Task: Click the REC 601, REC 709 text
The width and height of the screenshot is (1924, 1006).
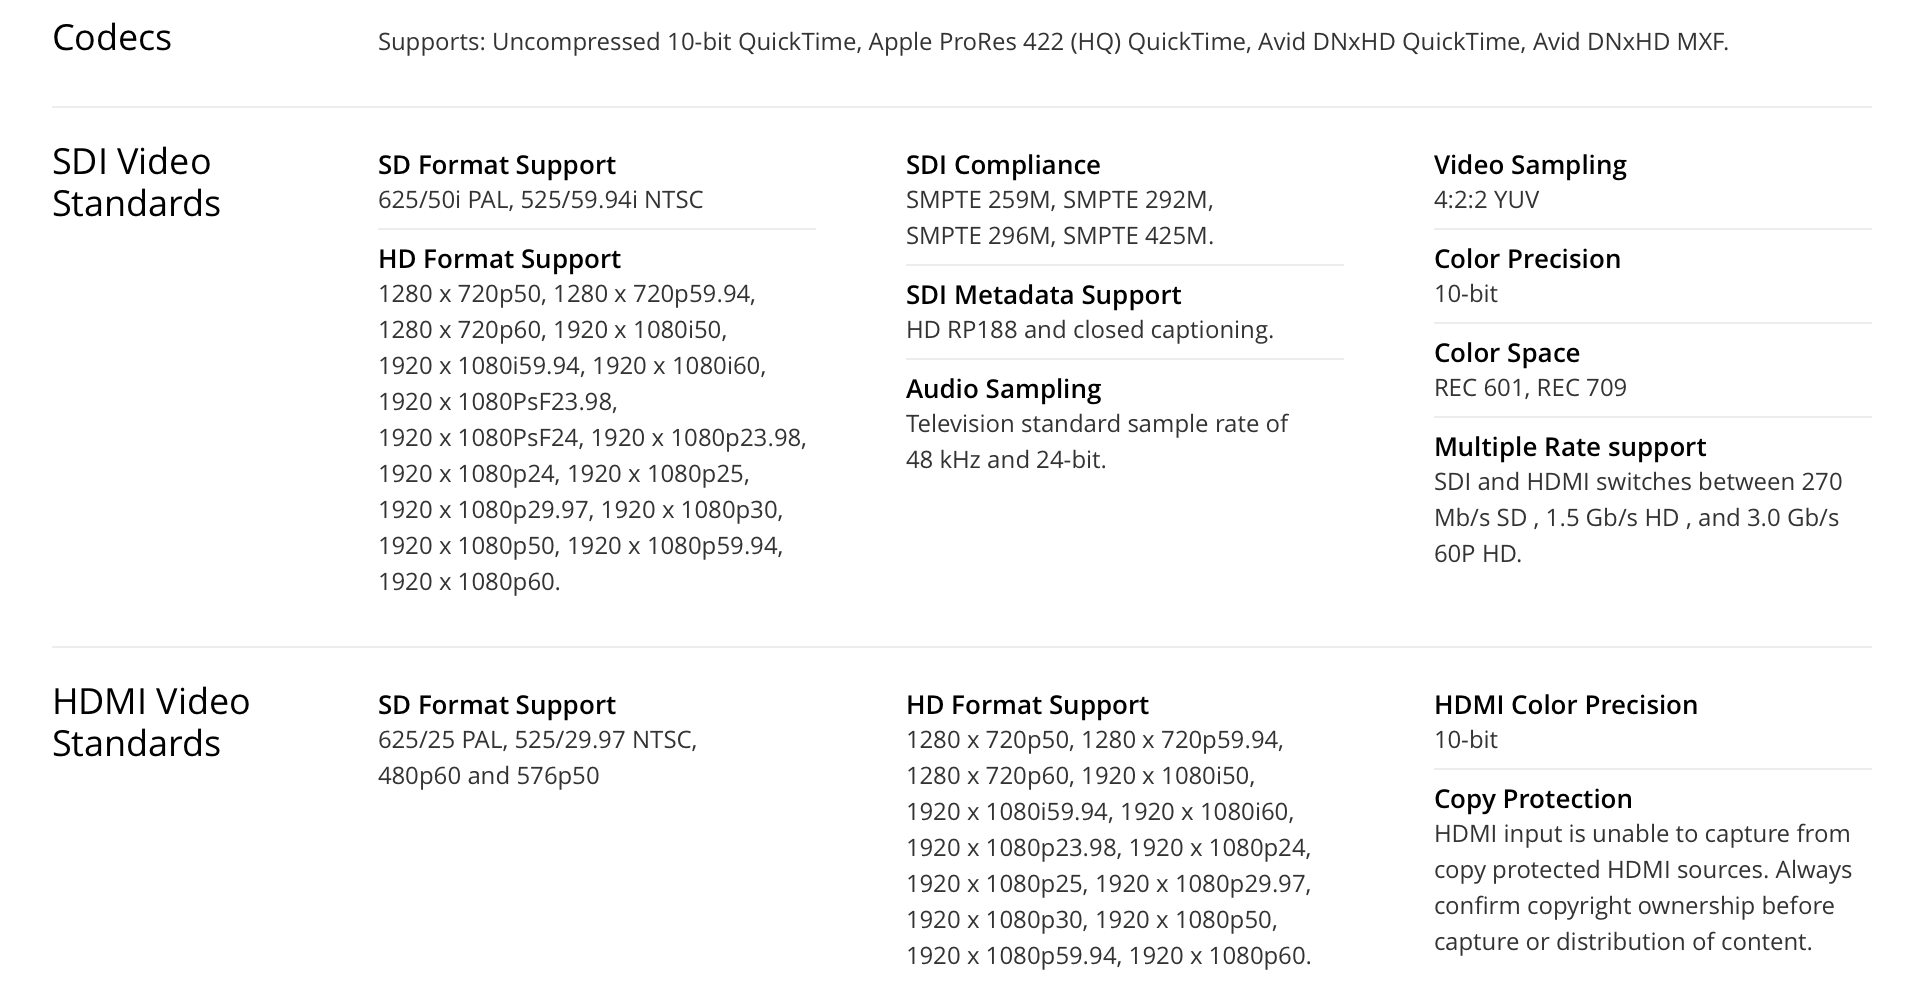Action: click(1530, 388)
